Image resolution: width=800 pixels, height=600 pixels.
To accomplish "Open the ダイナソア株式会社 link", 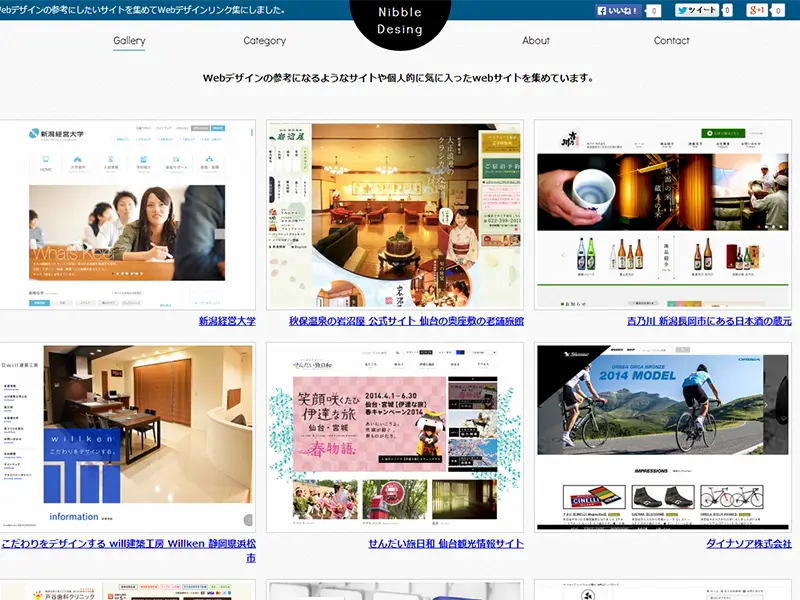I will (x=749, y=543).
